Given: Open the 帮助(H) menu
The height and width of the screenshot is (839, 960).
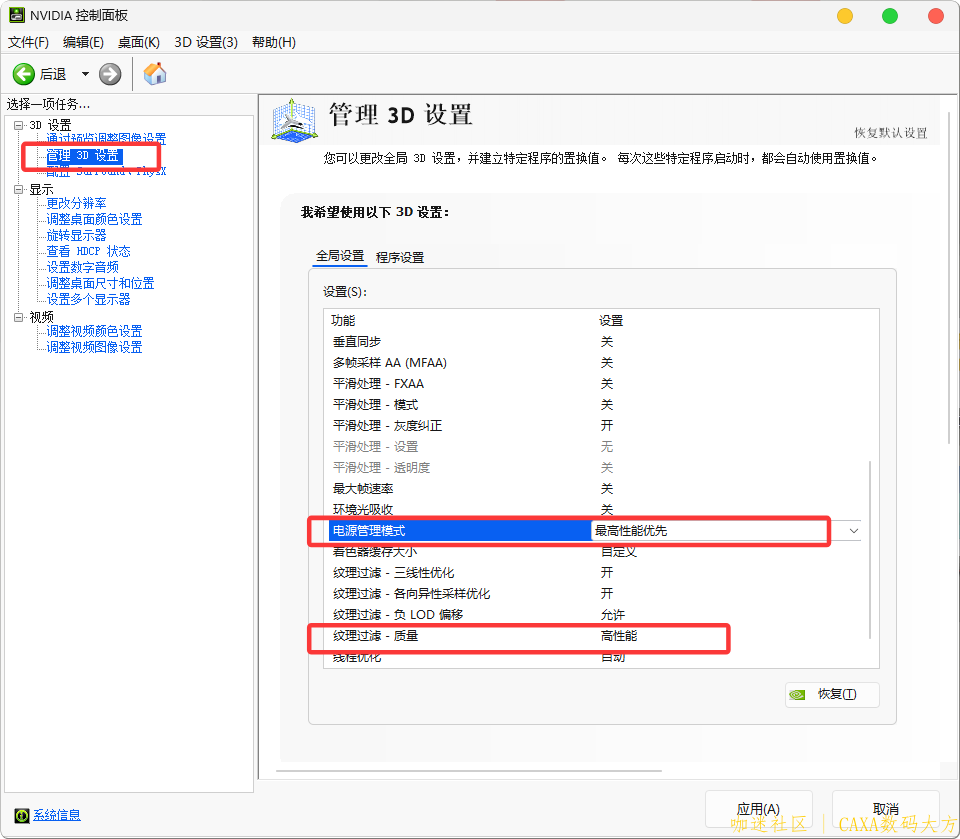Looking at the screenshot, I should (x=274, y=42).
